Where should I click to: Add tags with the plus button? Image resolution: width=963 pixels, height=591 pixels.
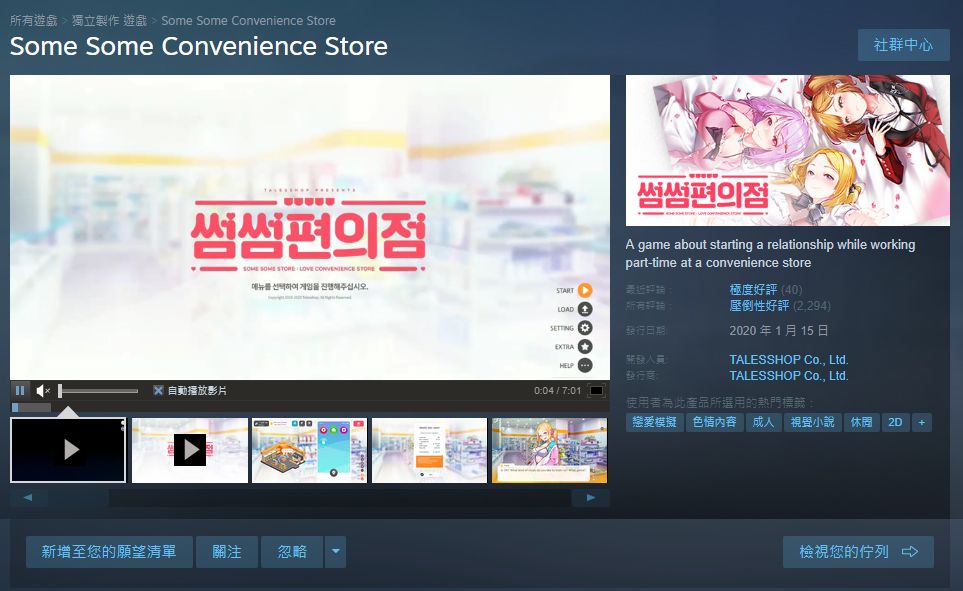922,422
